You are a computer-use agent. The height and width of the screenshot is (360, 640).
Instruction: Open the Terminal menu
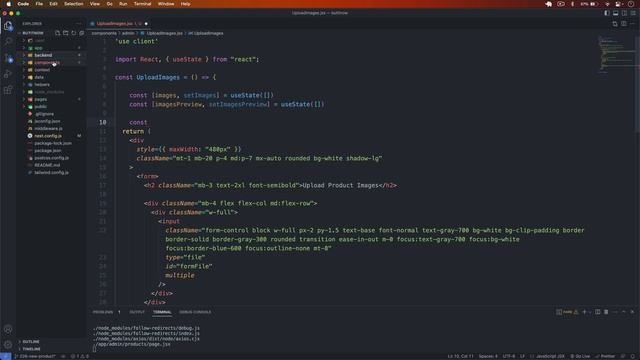pos(142,4)
